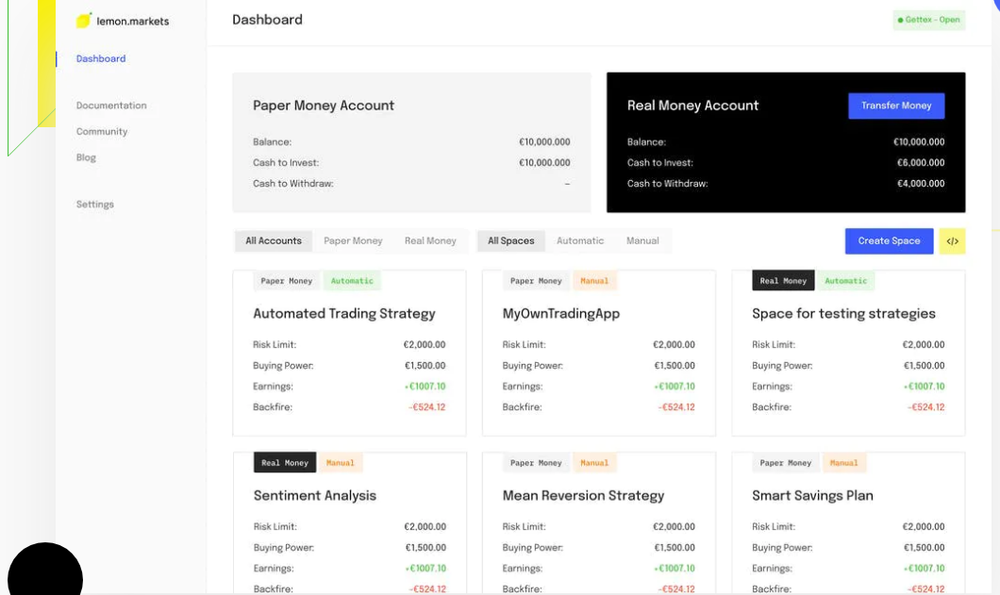The height and width of the screenshot is (595, 1000).
Task: Open the code view with the </> icon
Action: pyautogui.click(x=952, y=240)
